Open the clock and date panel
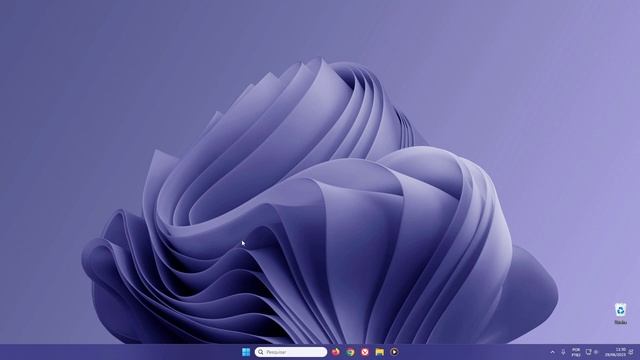This screenshot has height=360, width=640. pos(615,352)
